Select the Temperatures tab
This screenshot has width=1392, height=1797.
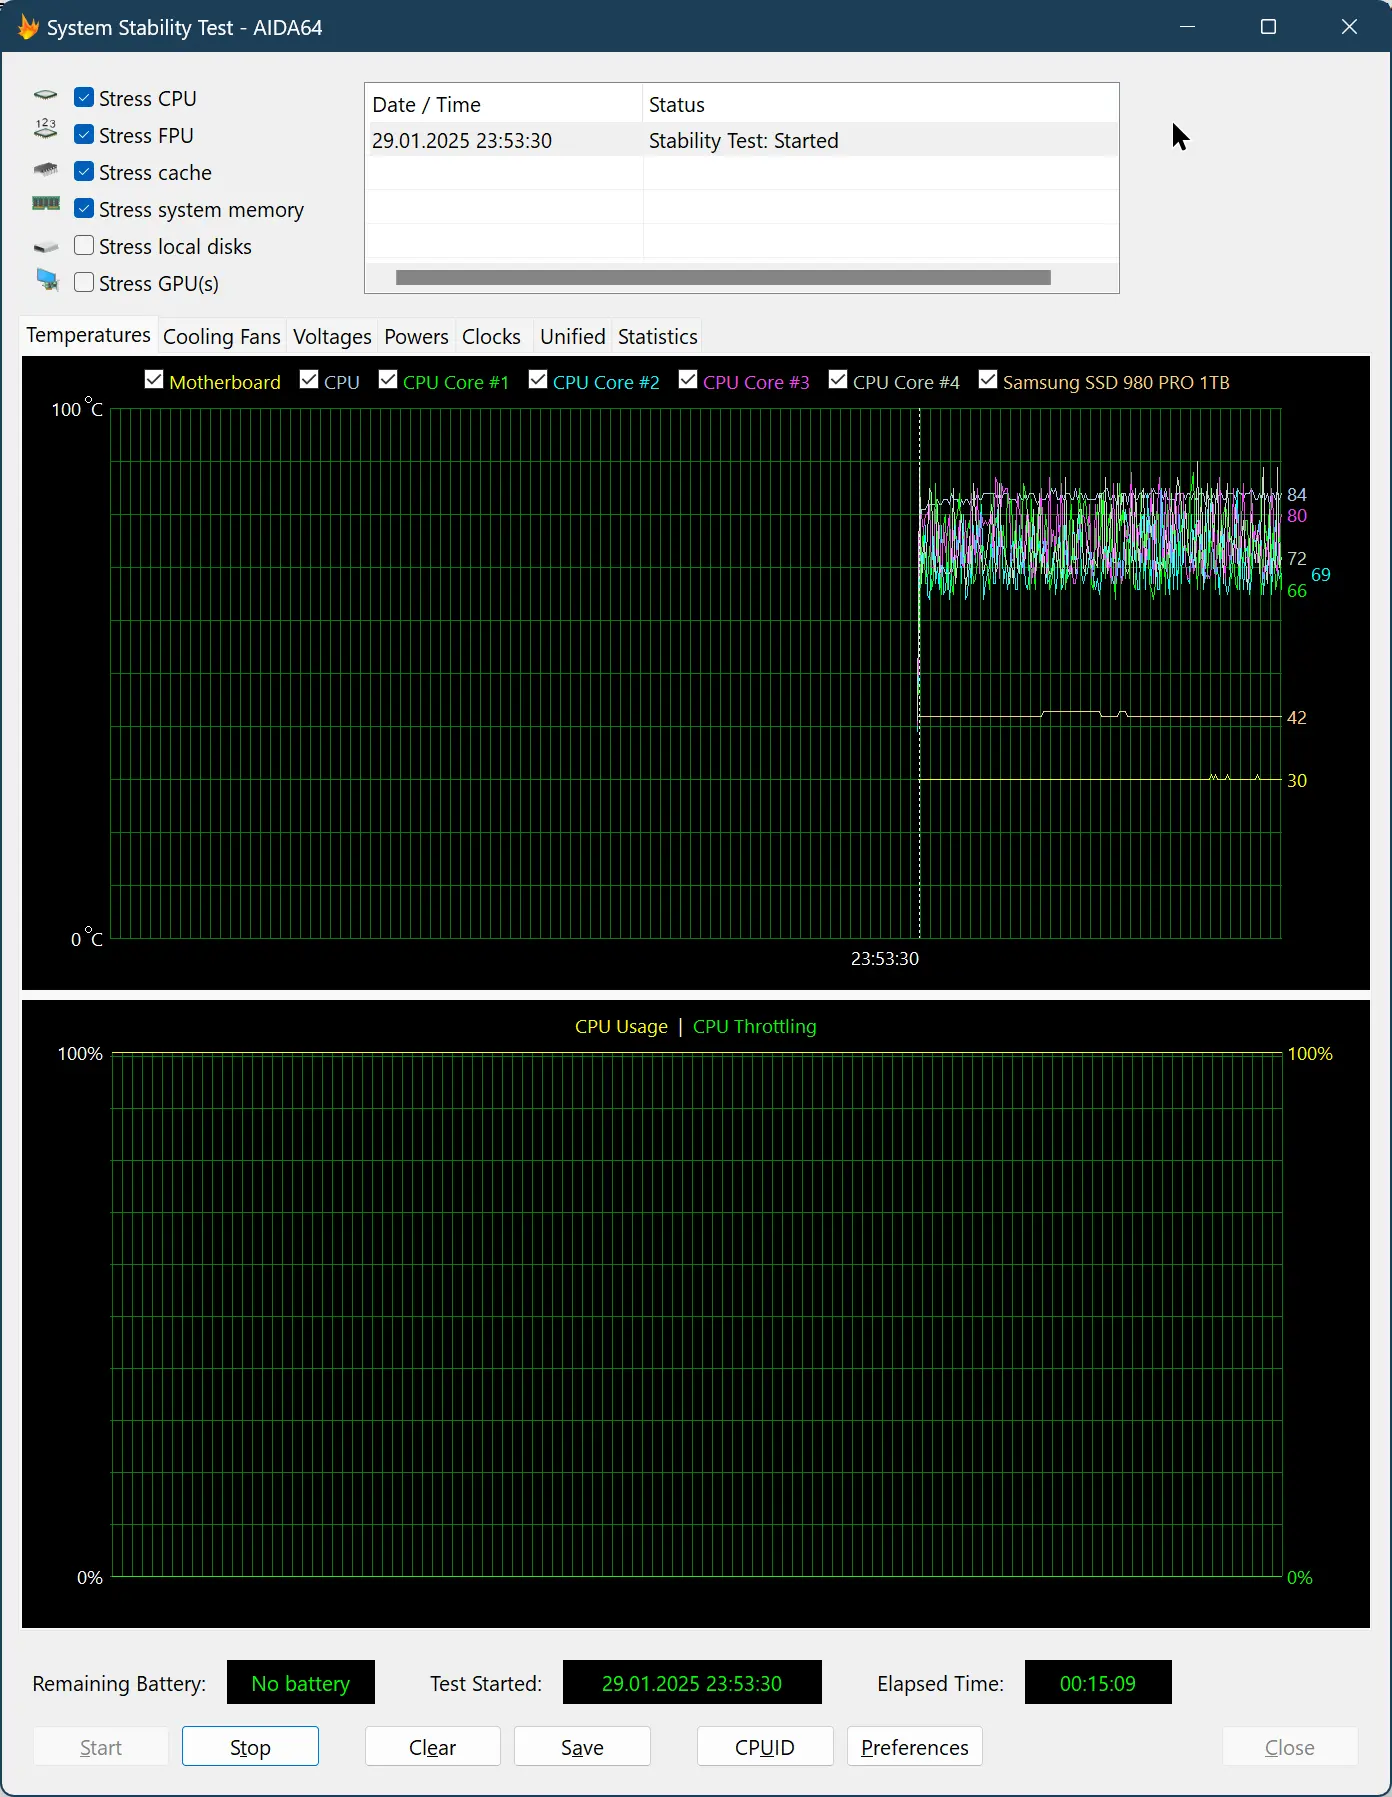(x=88, y=335)
